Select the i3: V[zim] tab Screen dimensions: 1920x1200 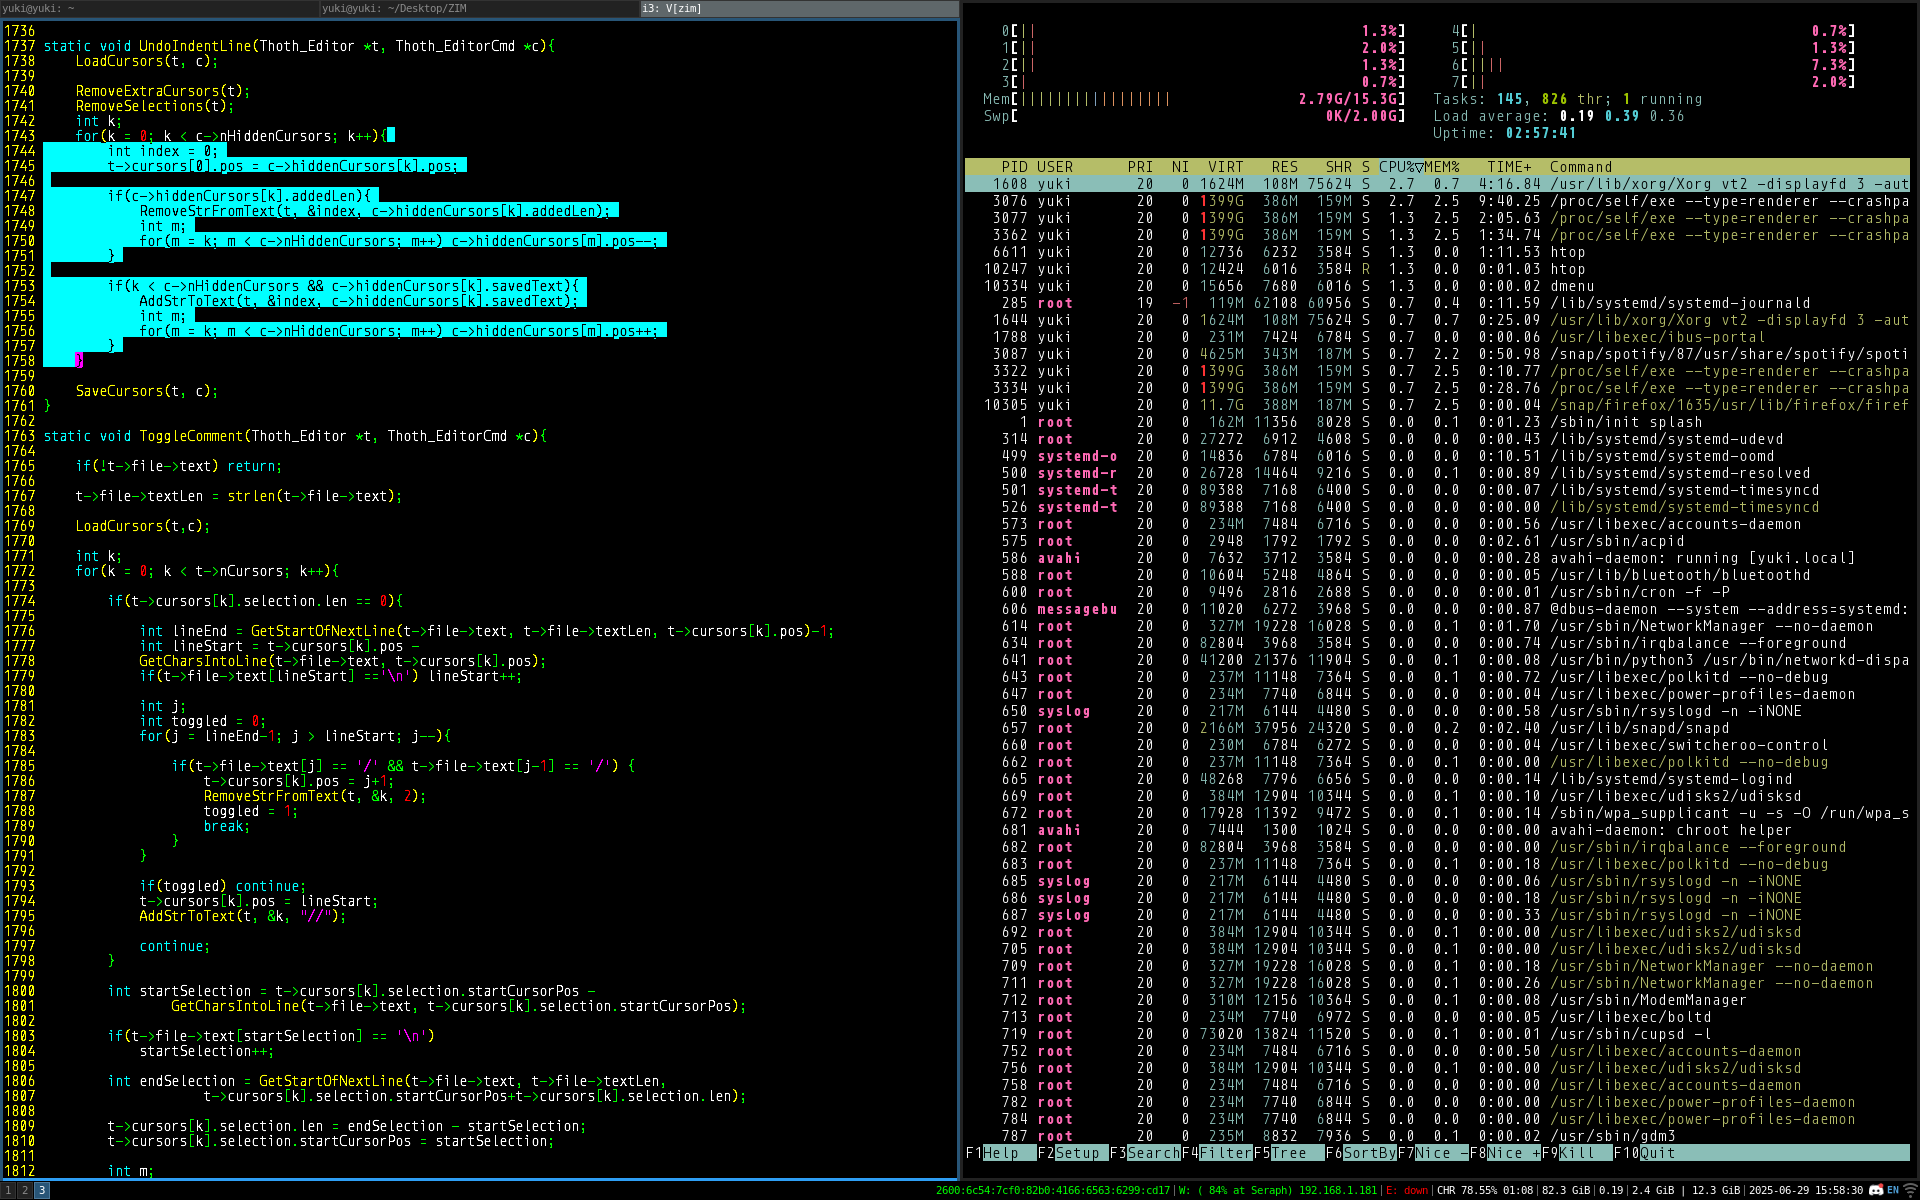pyautogui.click(x=799, y=8)
